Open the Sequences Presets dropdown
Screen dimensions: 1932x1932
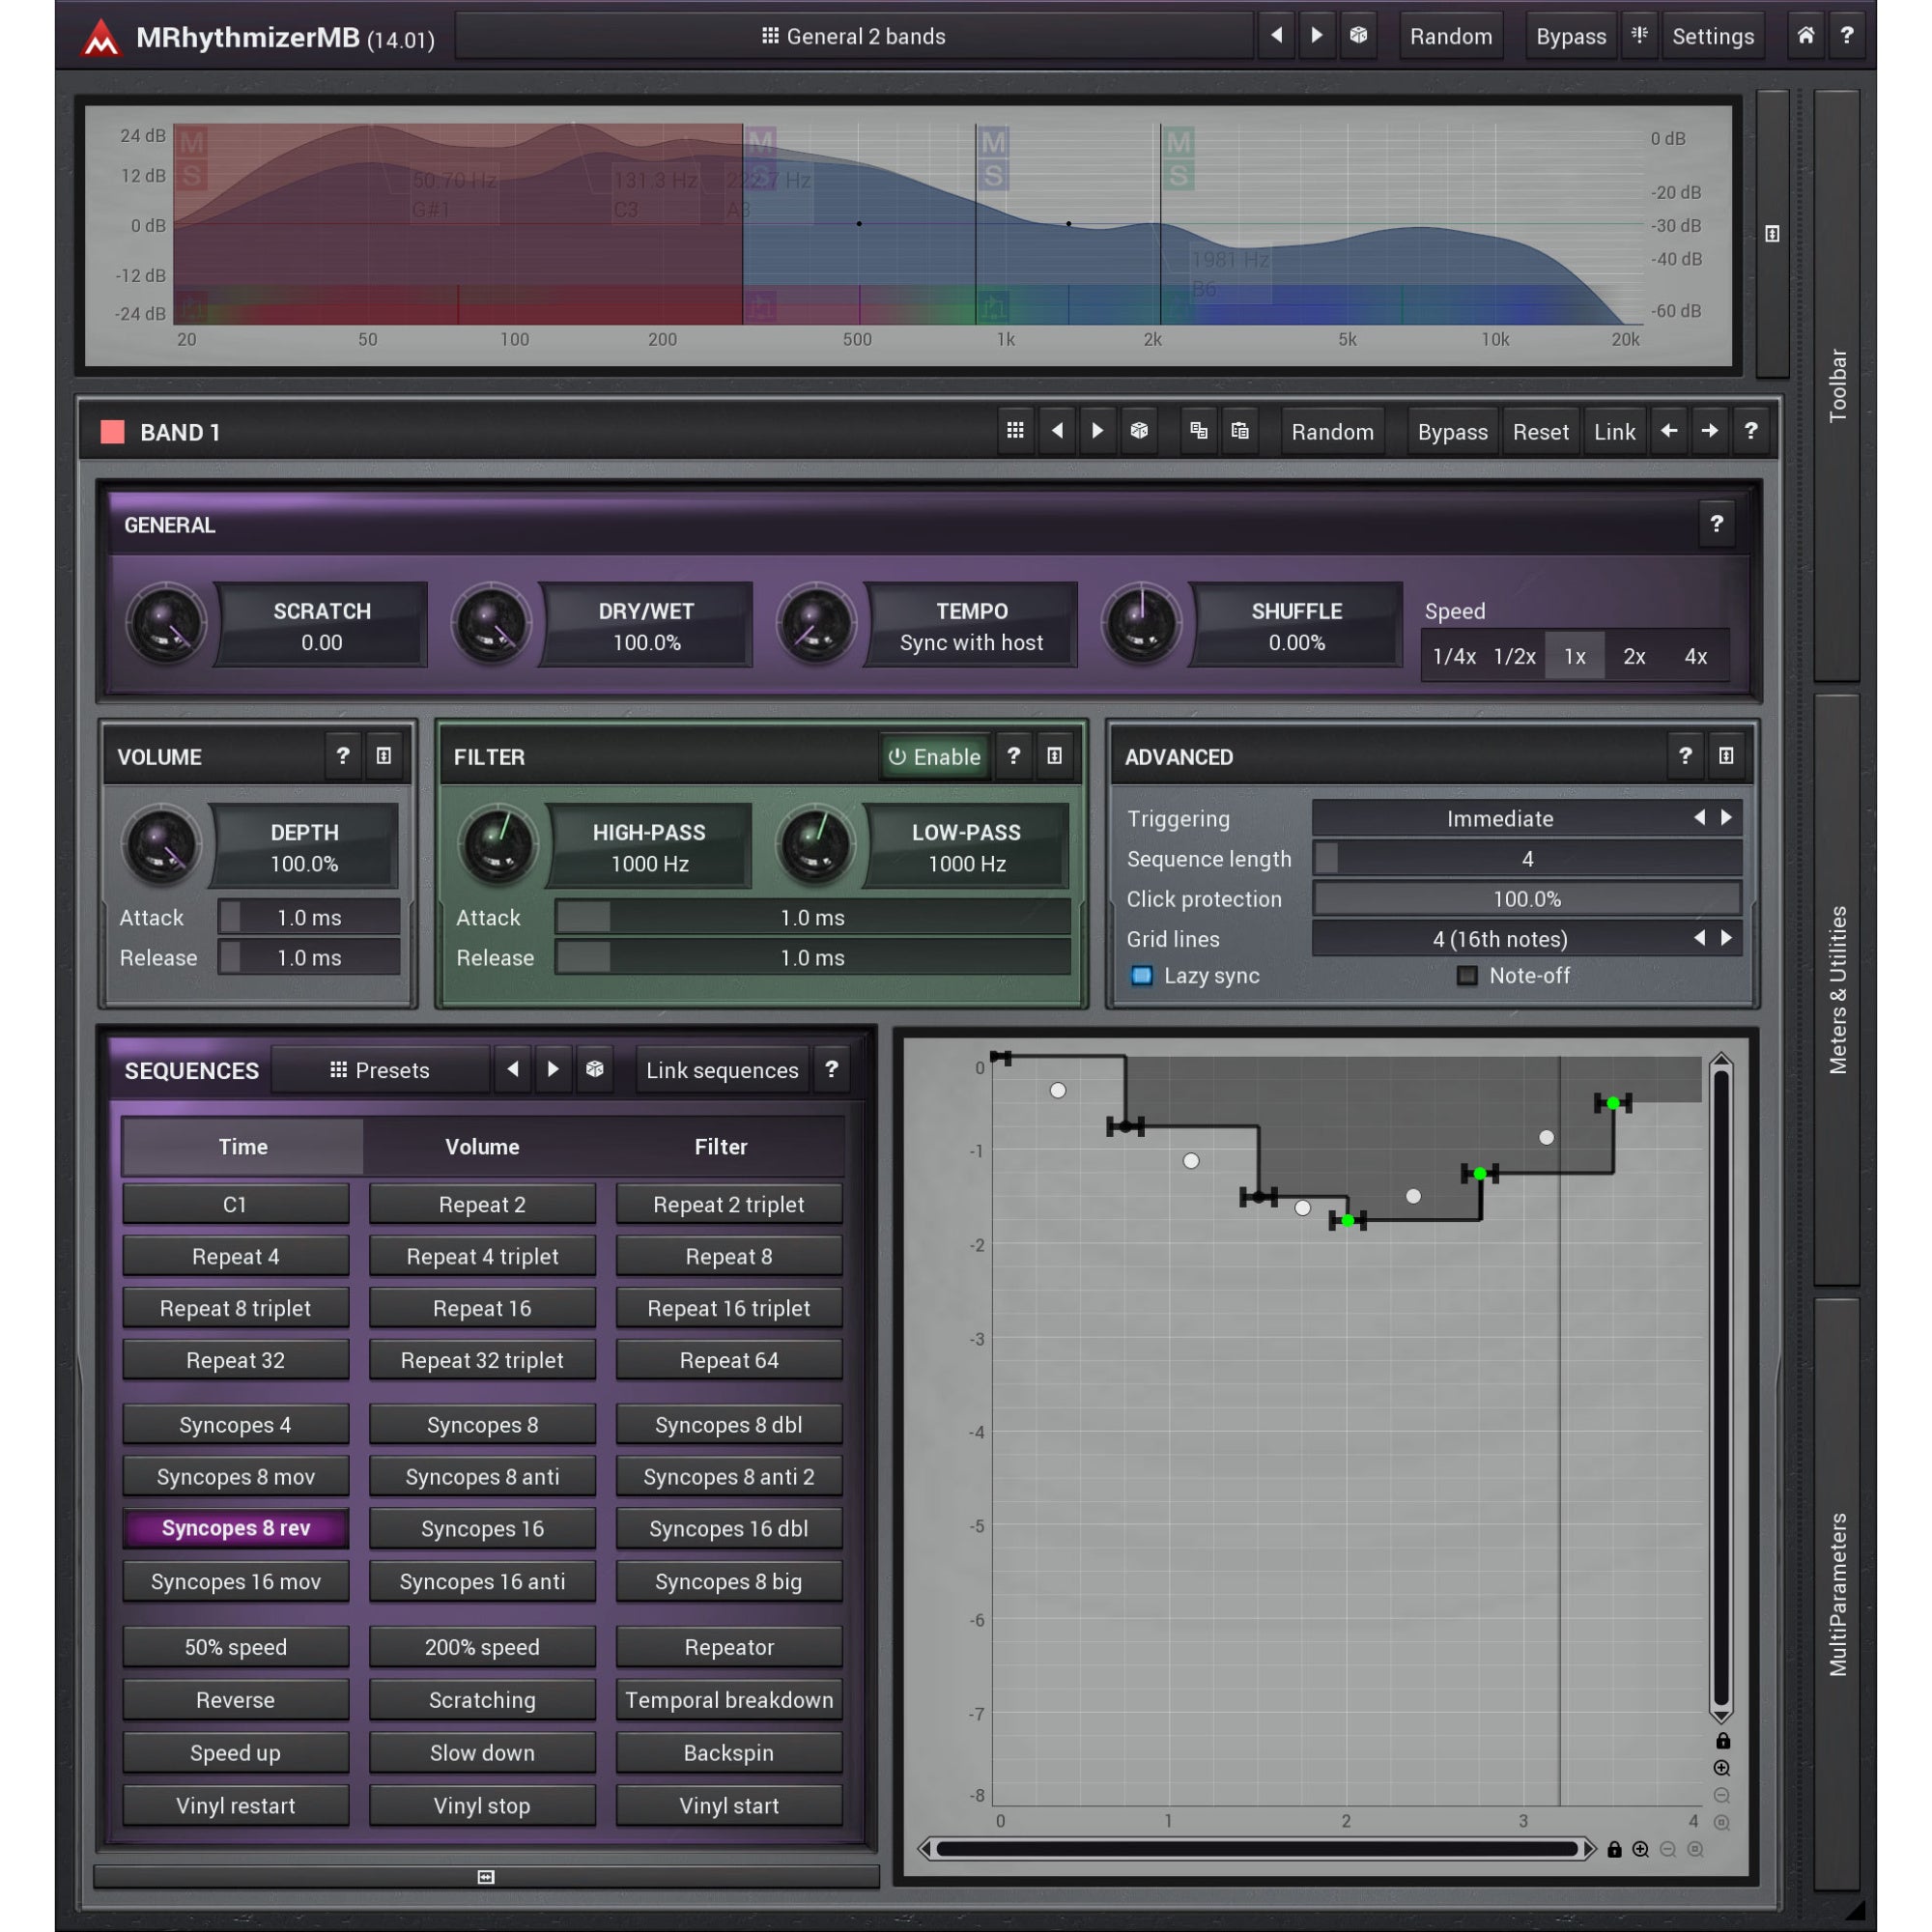380,1070
